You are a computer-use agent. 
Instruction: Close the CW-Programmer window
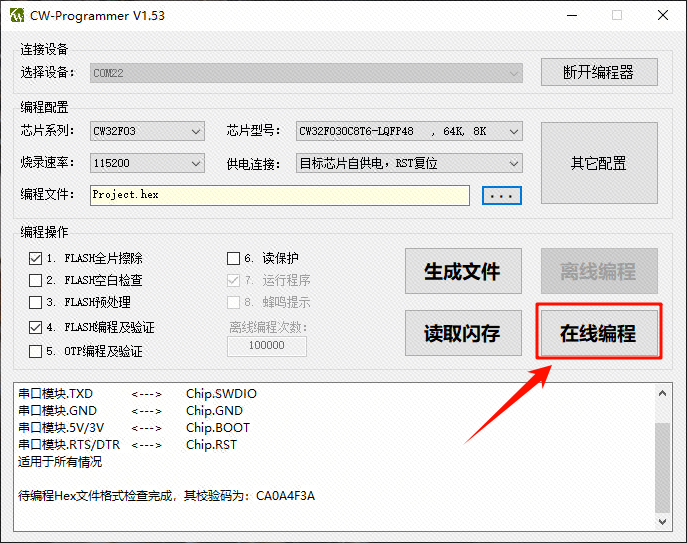(x=663, y=15)
